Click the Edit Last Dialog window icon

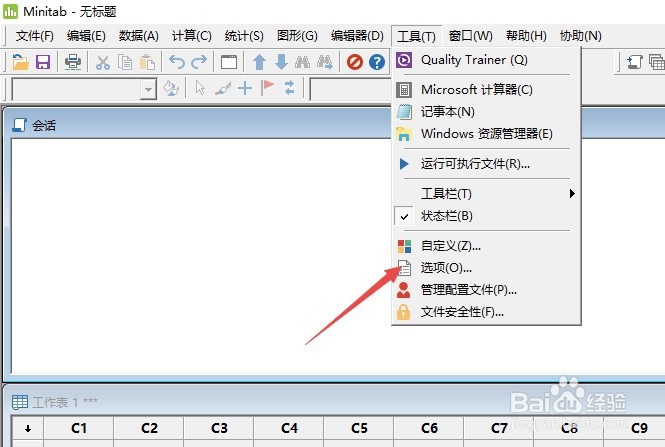click(229, 62)
